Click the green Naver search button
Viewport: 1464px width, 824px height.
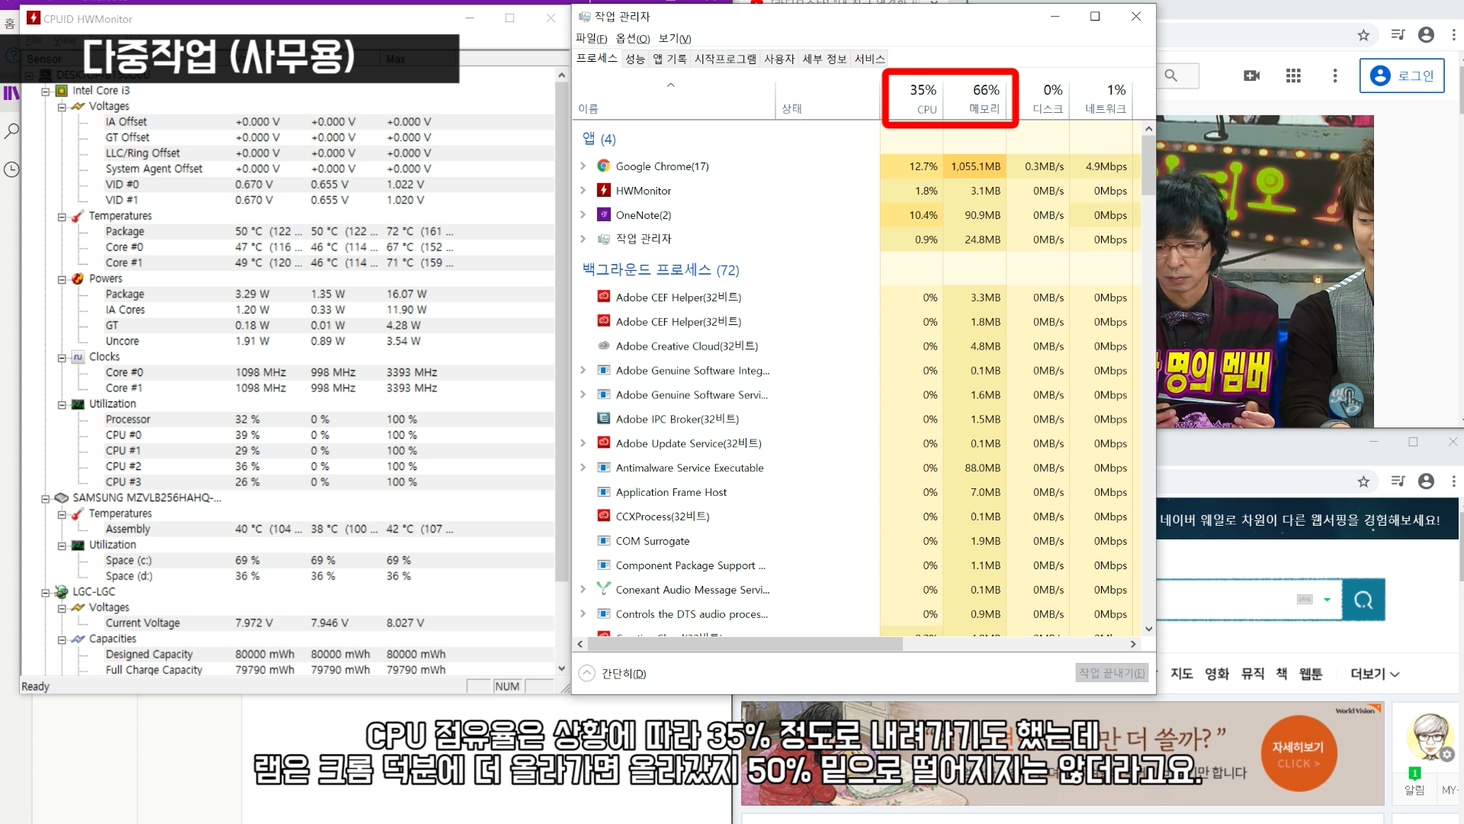1363,600
